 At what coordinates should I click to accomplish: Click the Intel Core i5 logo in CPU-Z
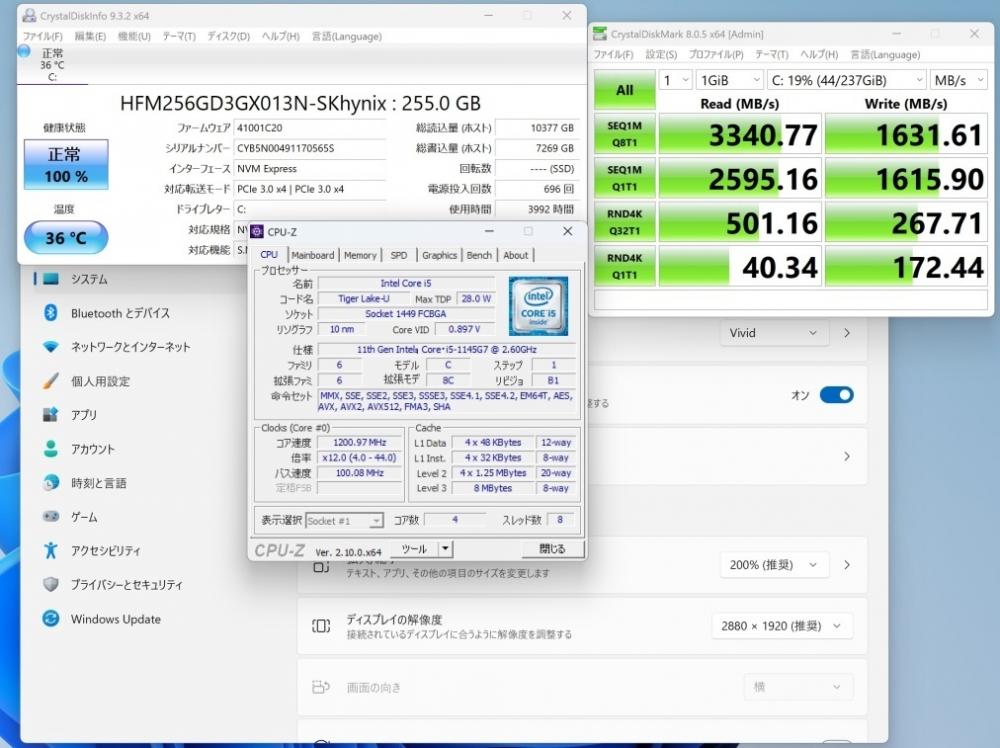(538, 306)
